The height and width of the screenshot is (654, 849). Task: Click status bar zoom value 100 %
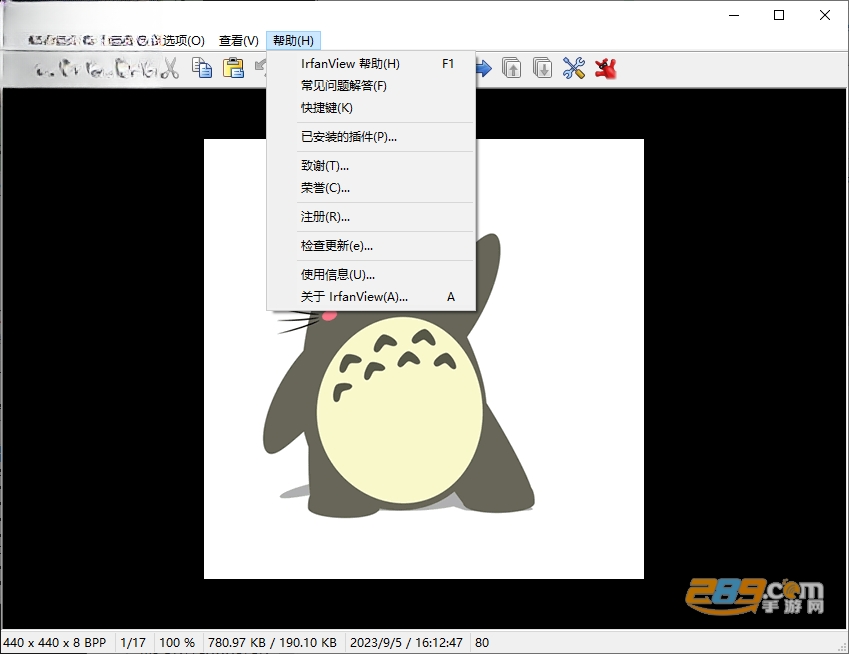click(x=177, y=643)
